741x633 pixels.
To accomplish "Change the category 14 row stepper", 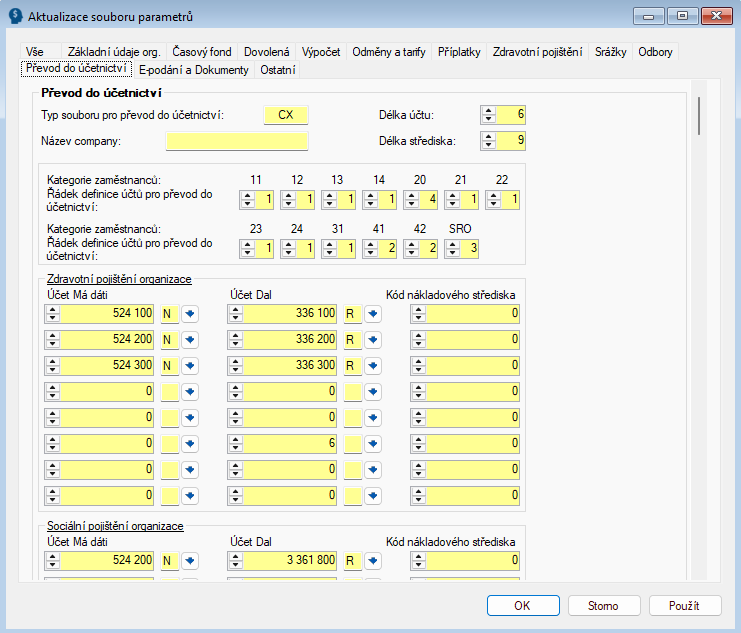I will pos(370,199).
